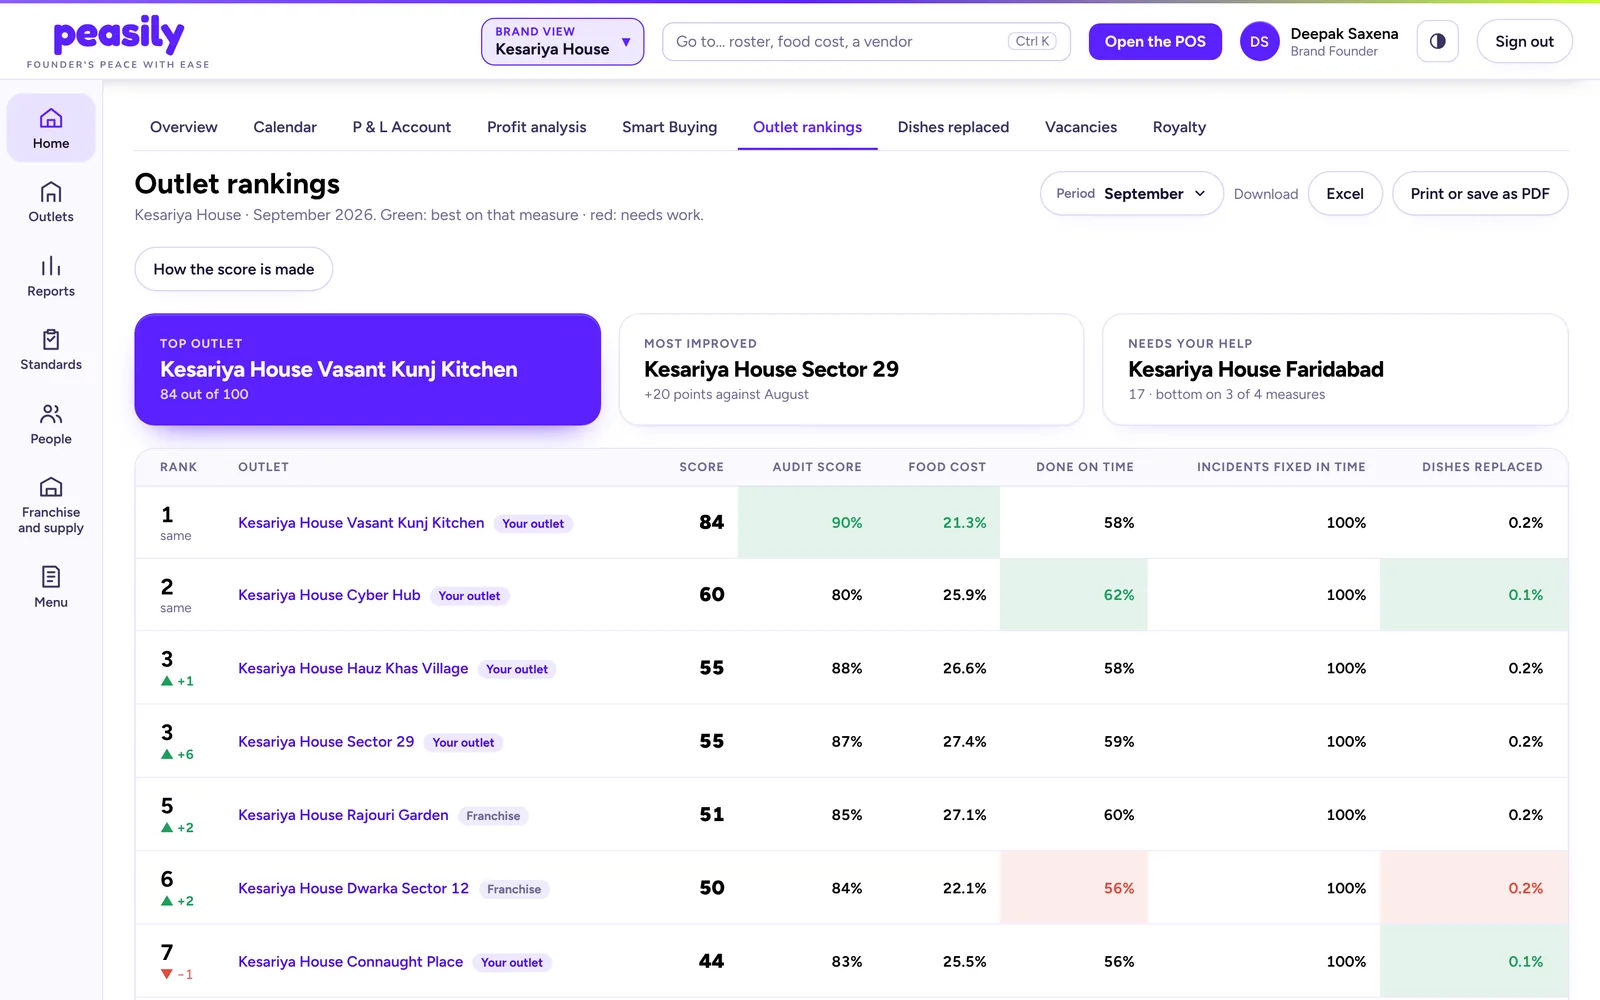Switch to the Overview tab

click(x=184, y=127)
